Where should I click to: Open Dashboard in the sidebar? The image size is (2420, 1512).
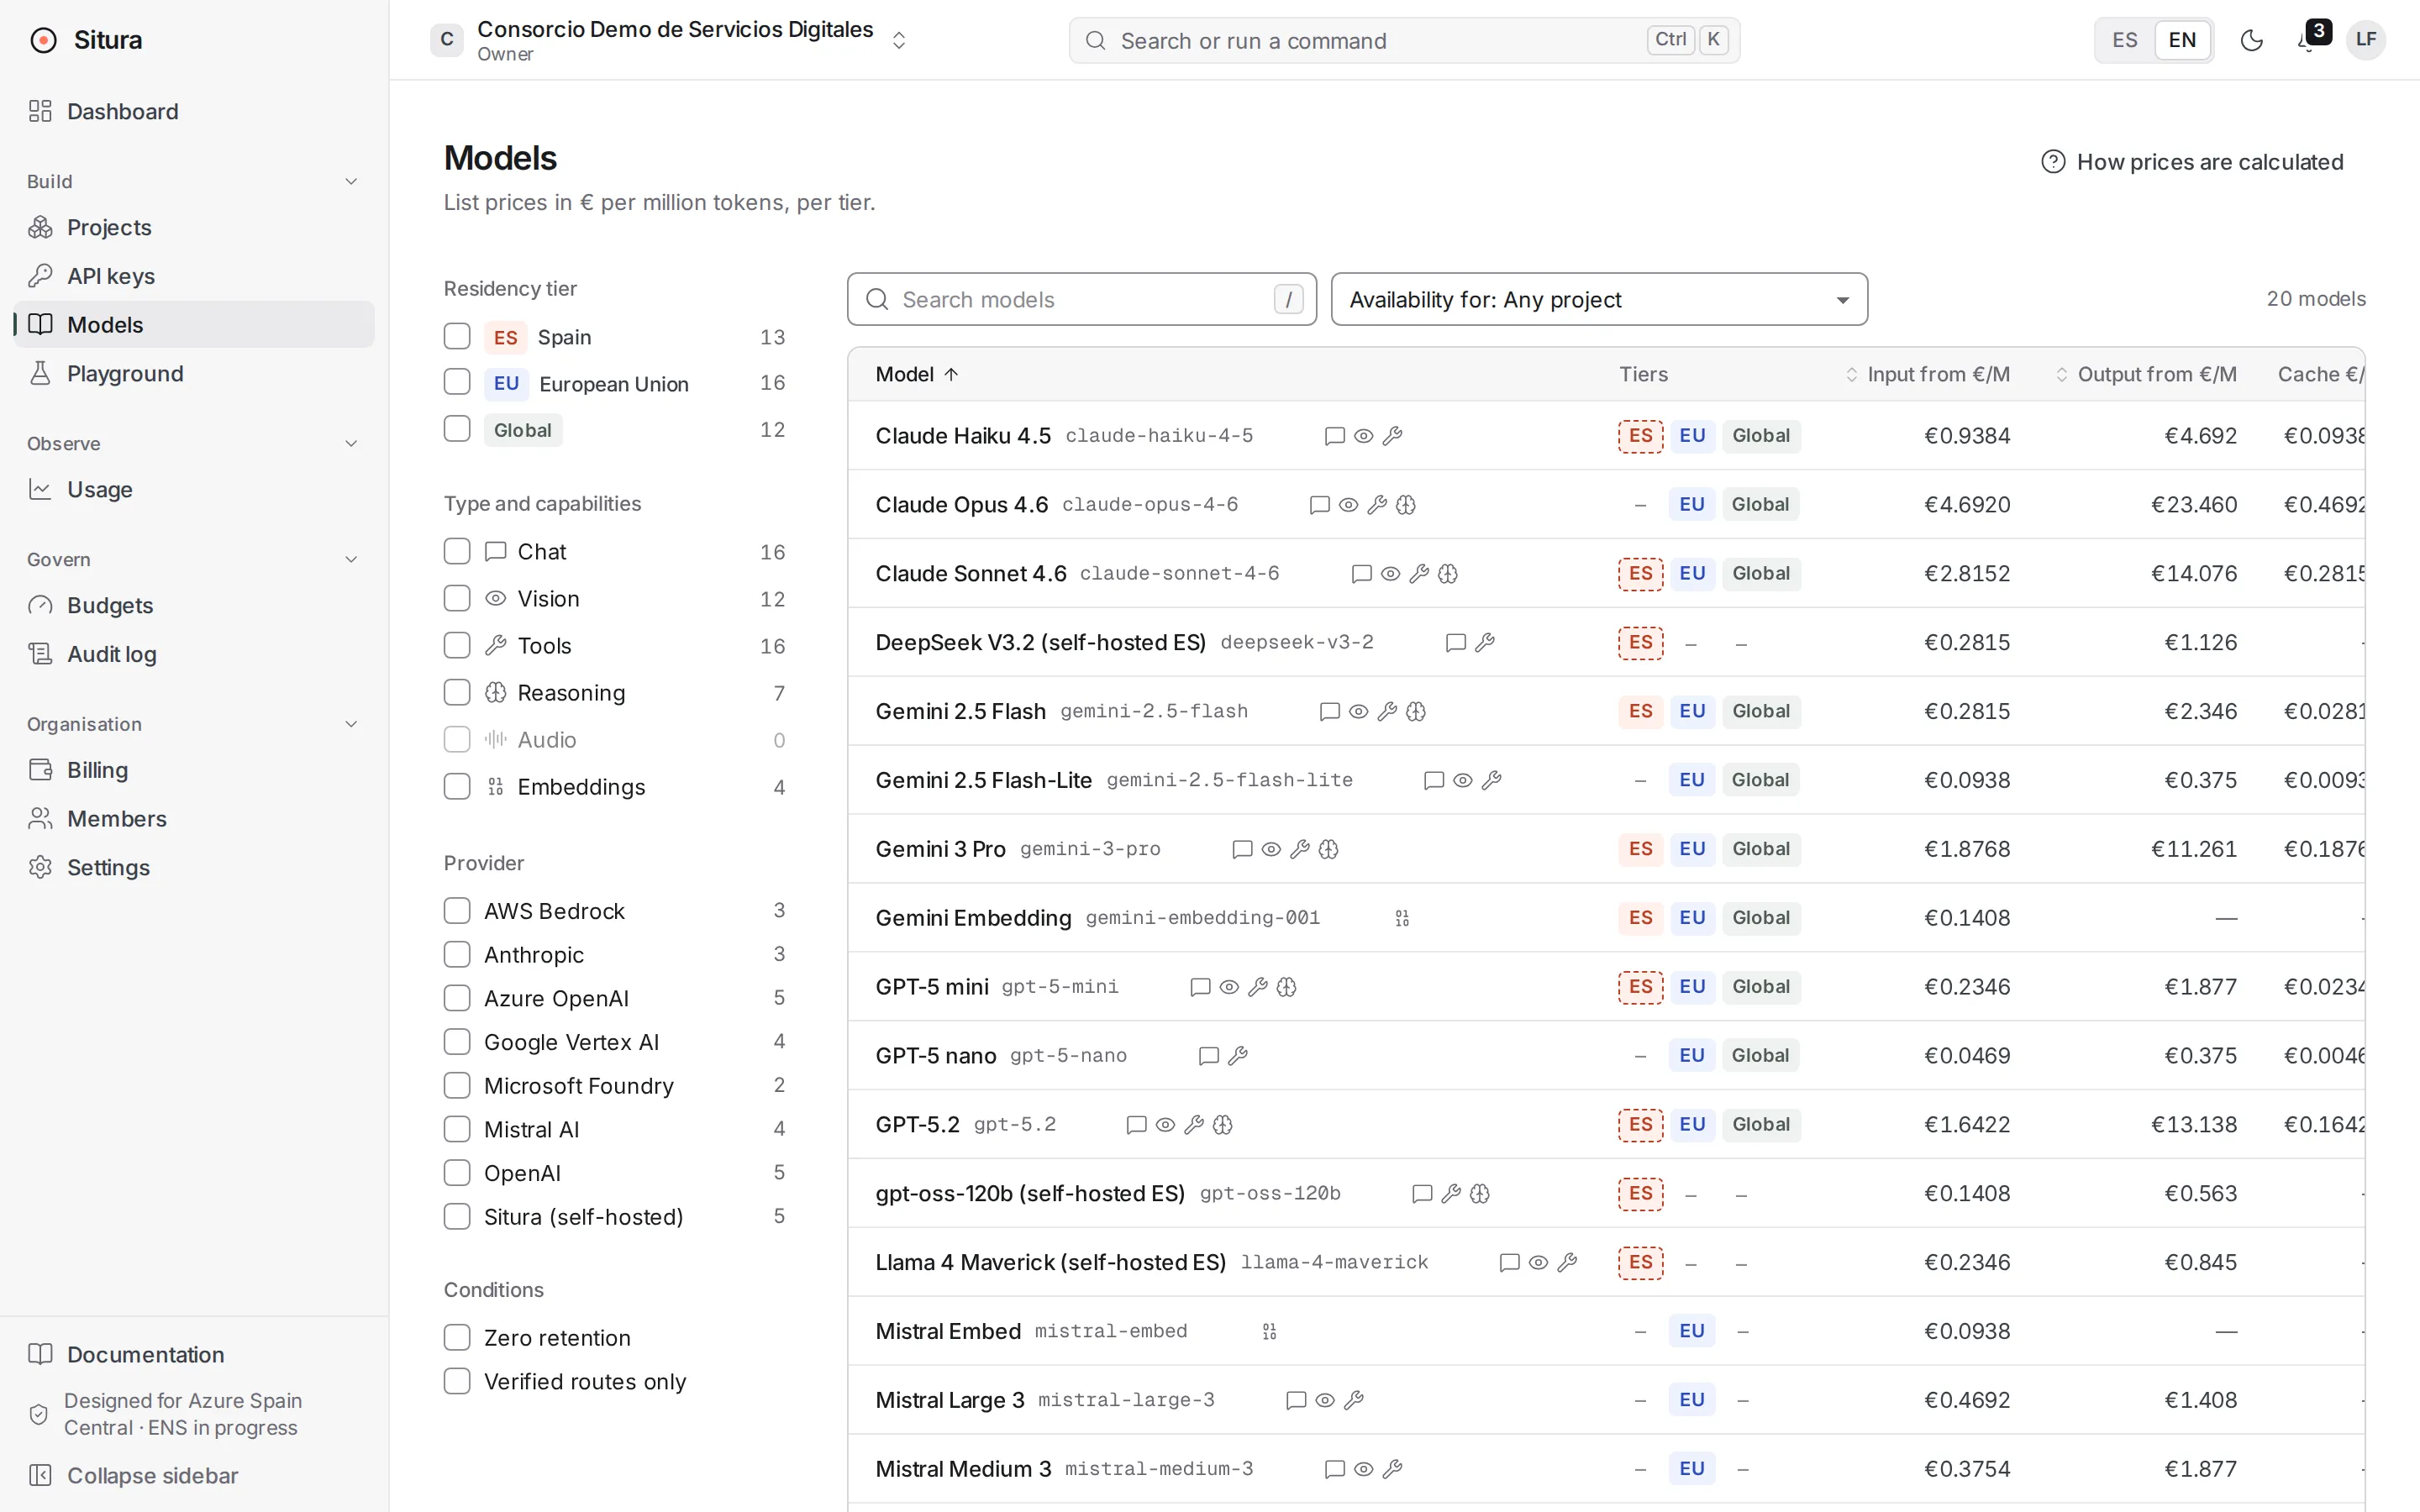(x=194, y=111)
